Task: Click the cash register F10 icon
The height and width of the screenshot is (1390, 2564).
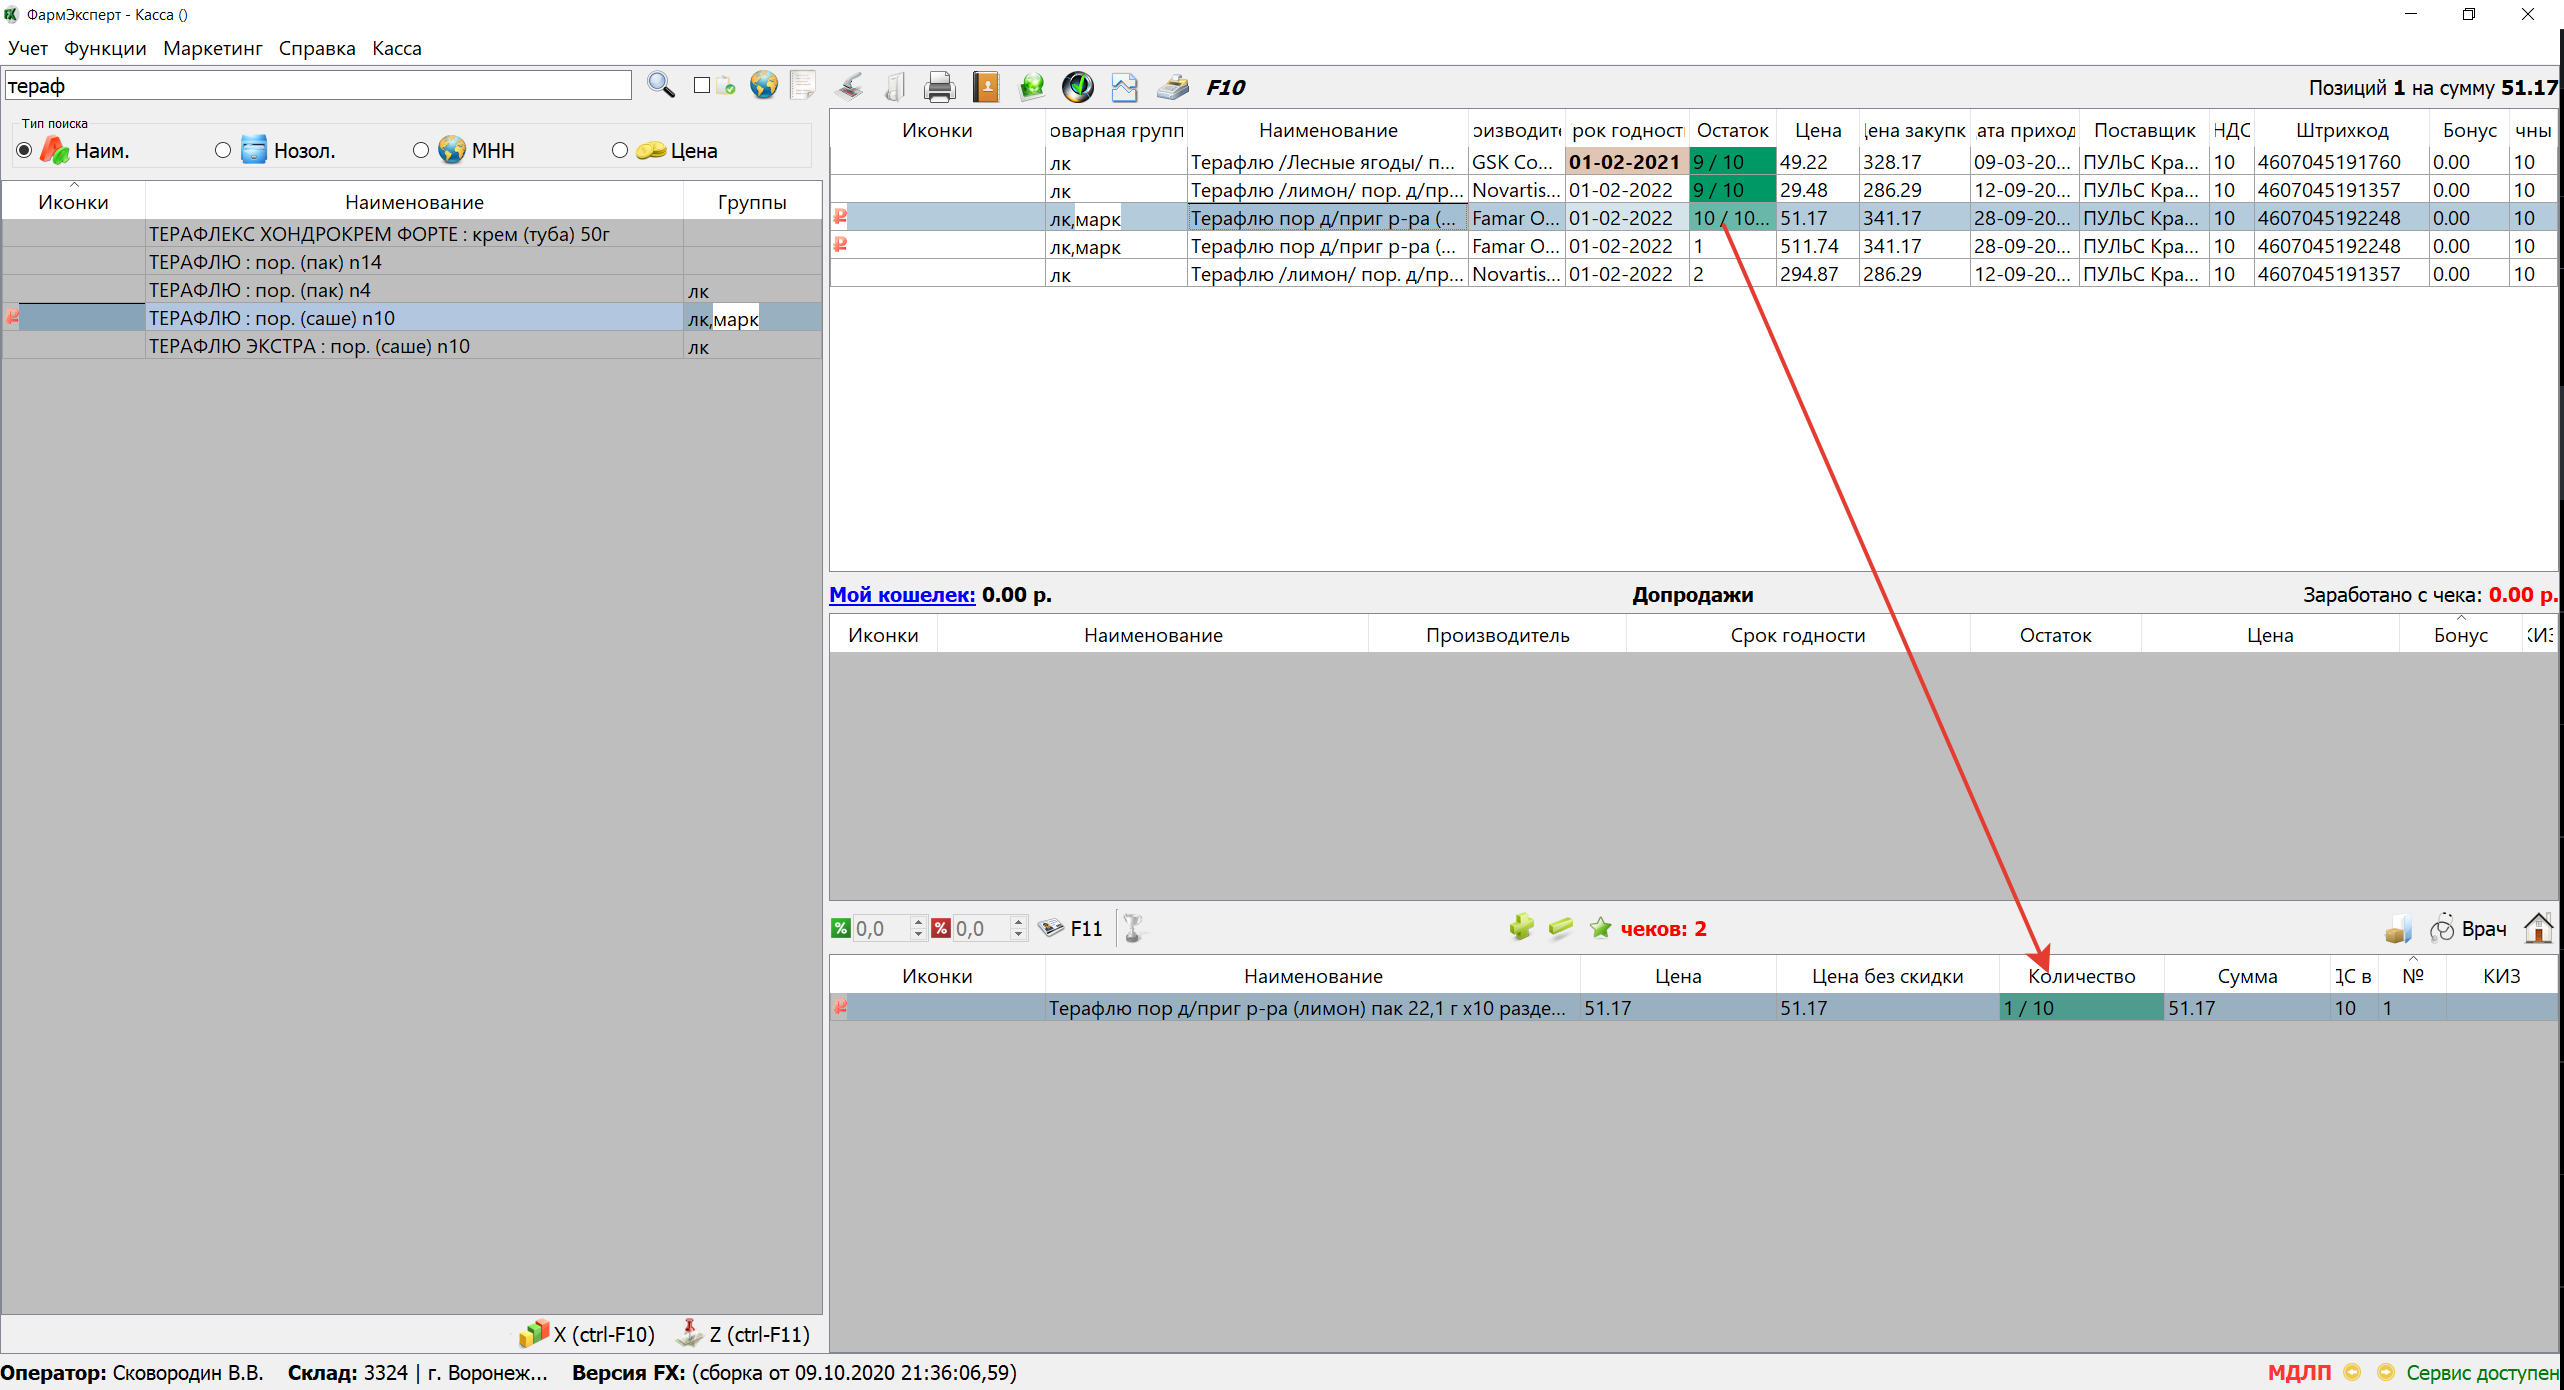Action: point(1173,88)
